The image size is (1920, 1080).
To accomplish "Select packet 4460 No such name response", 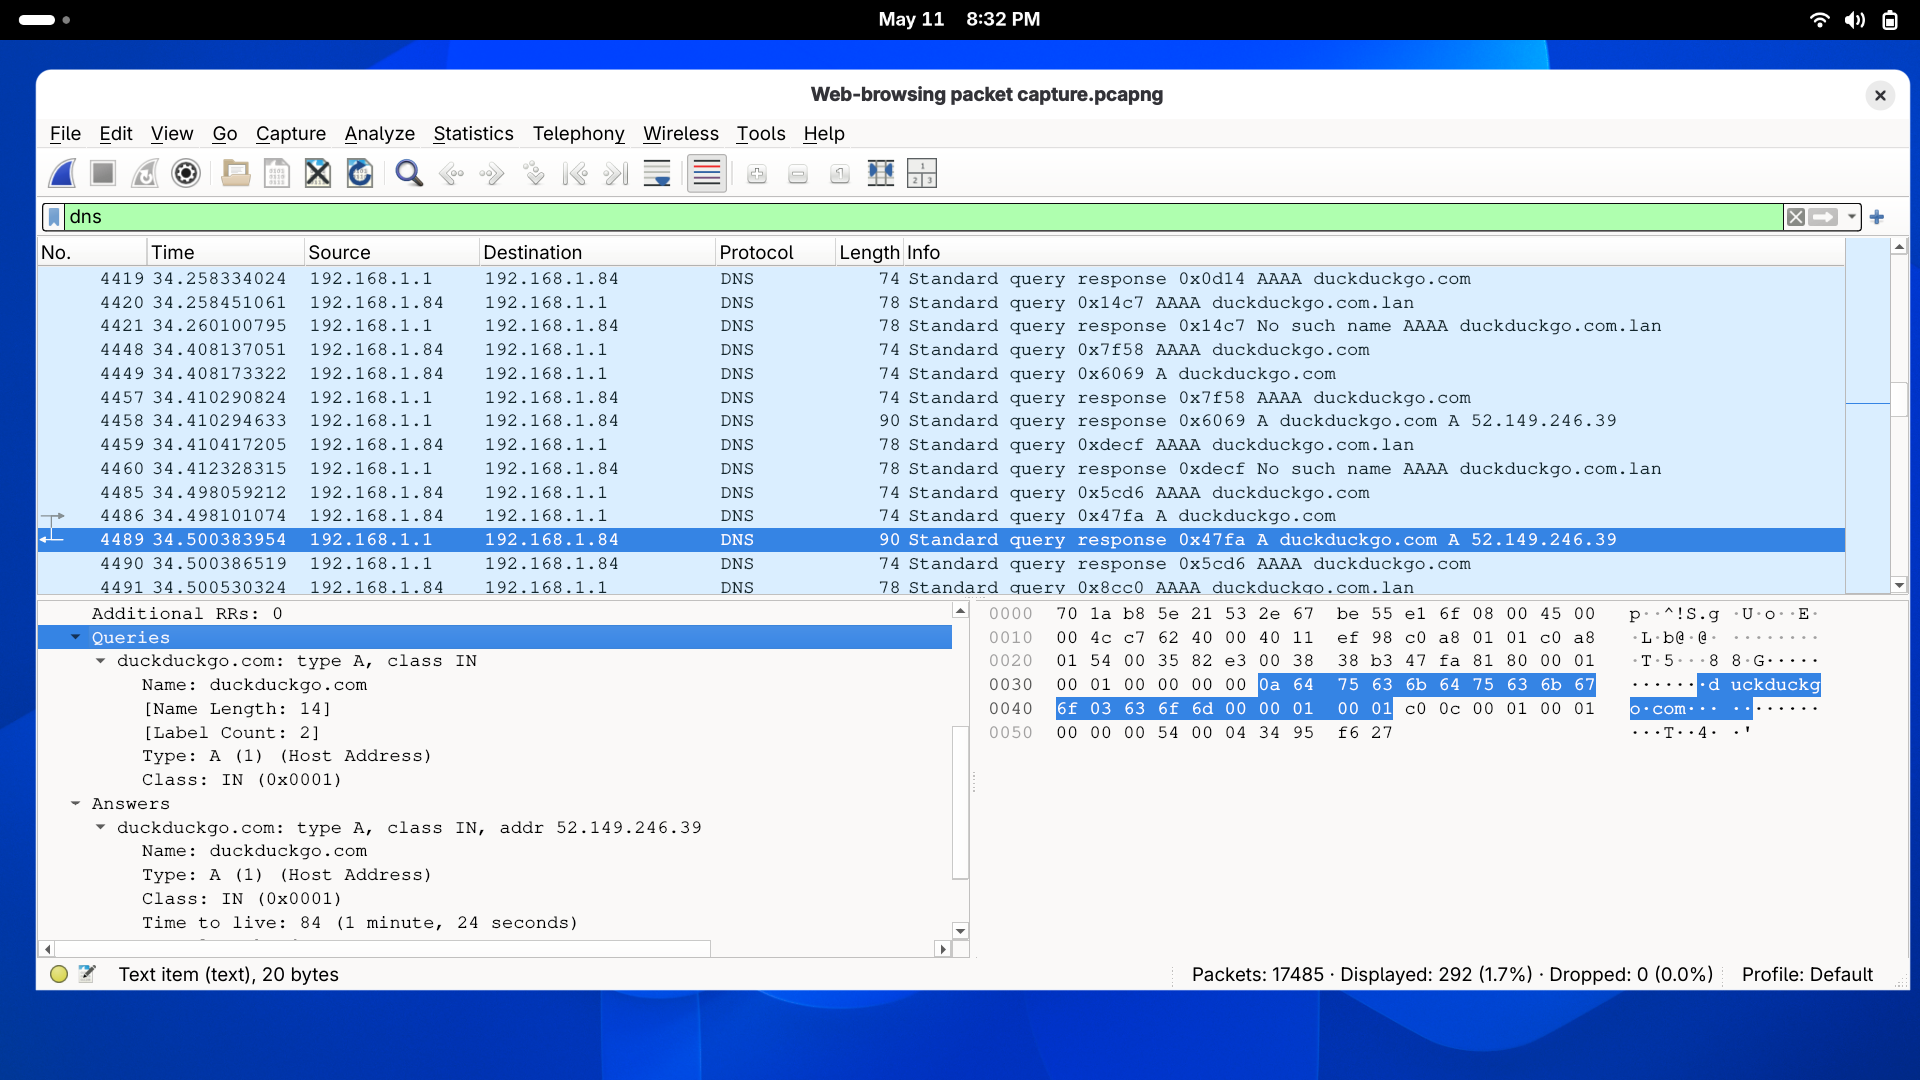I will 941,469.
